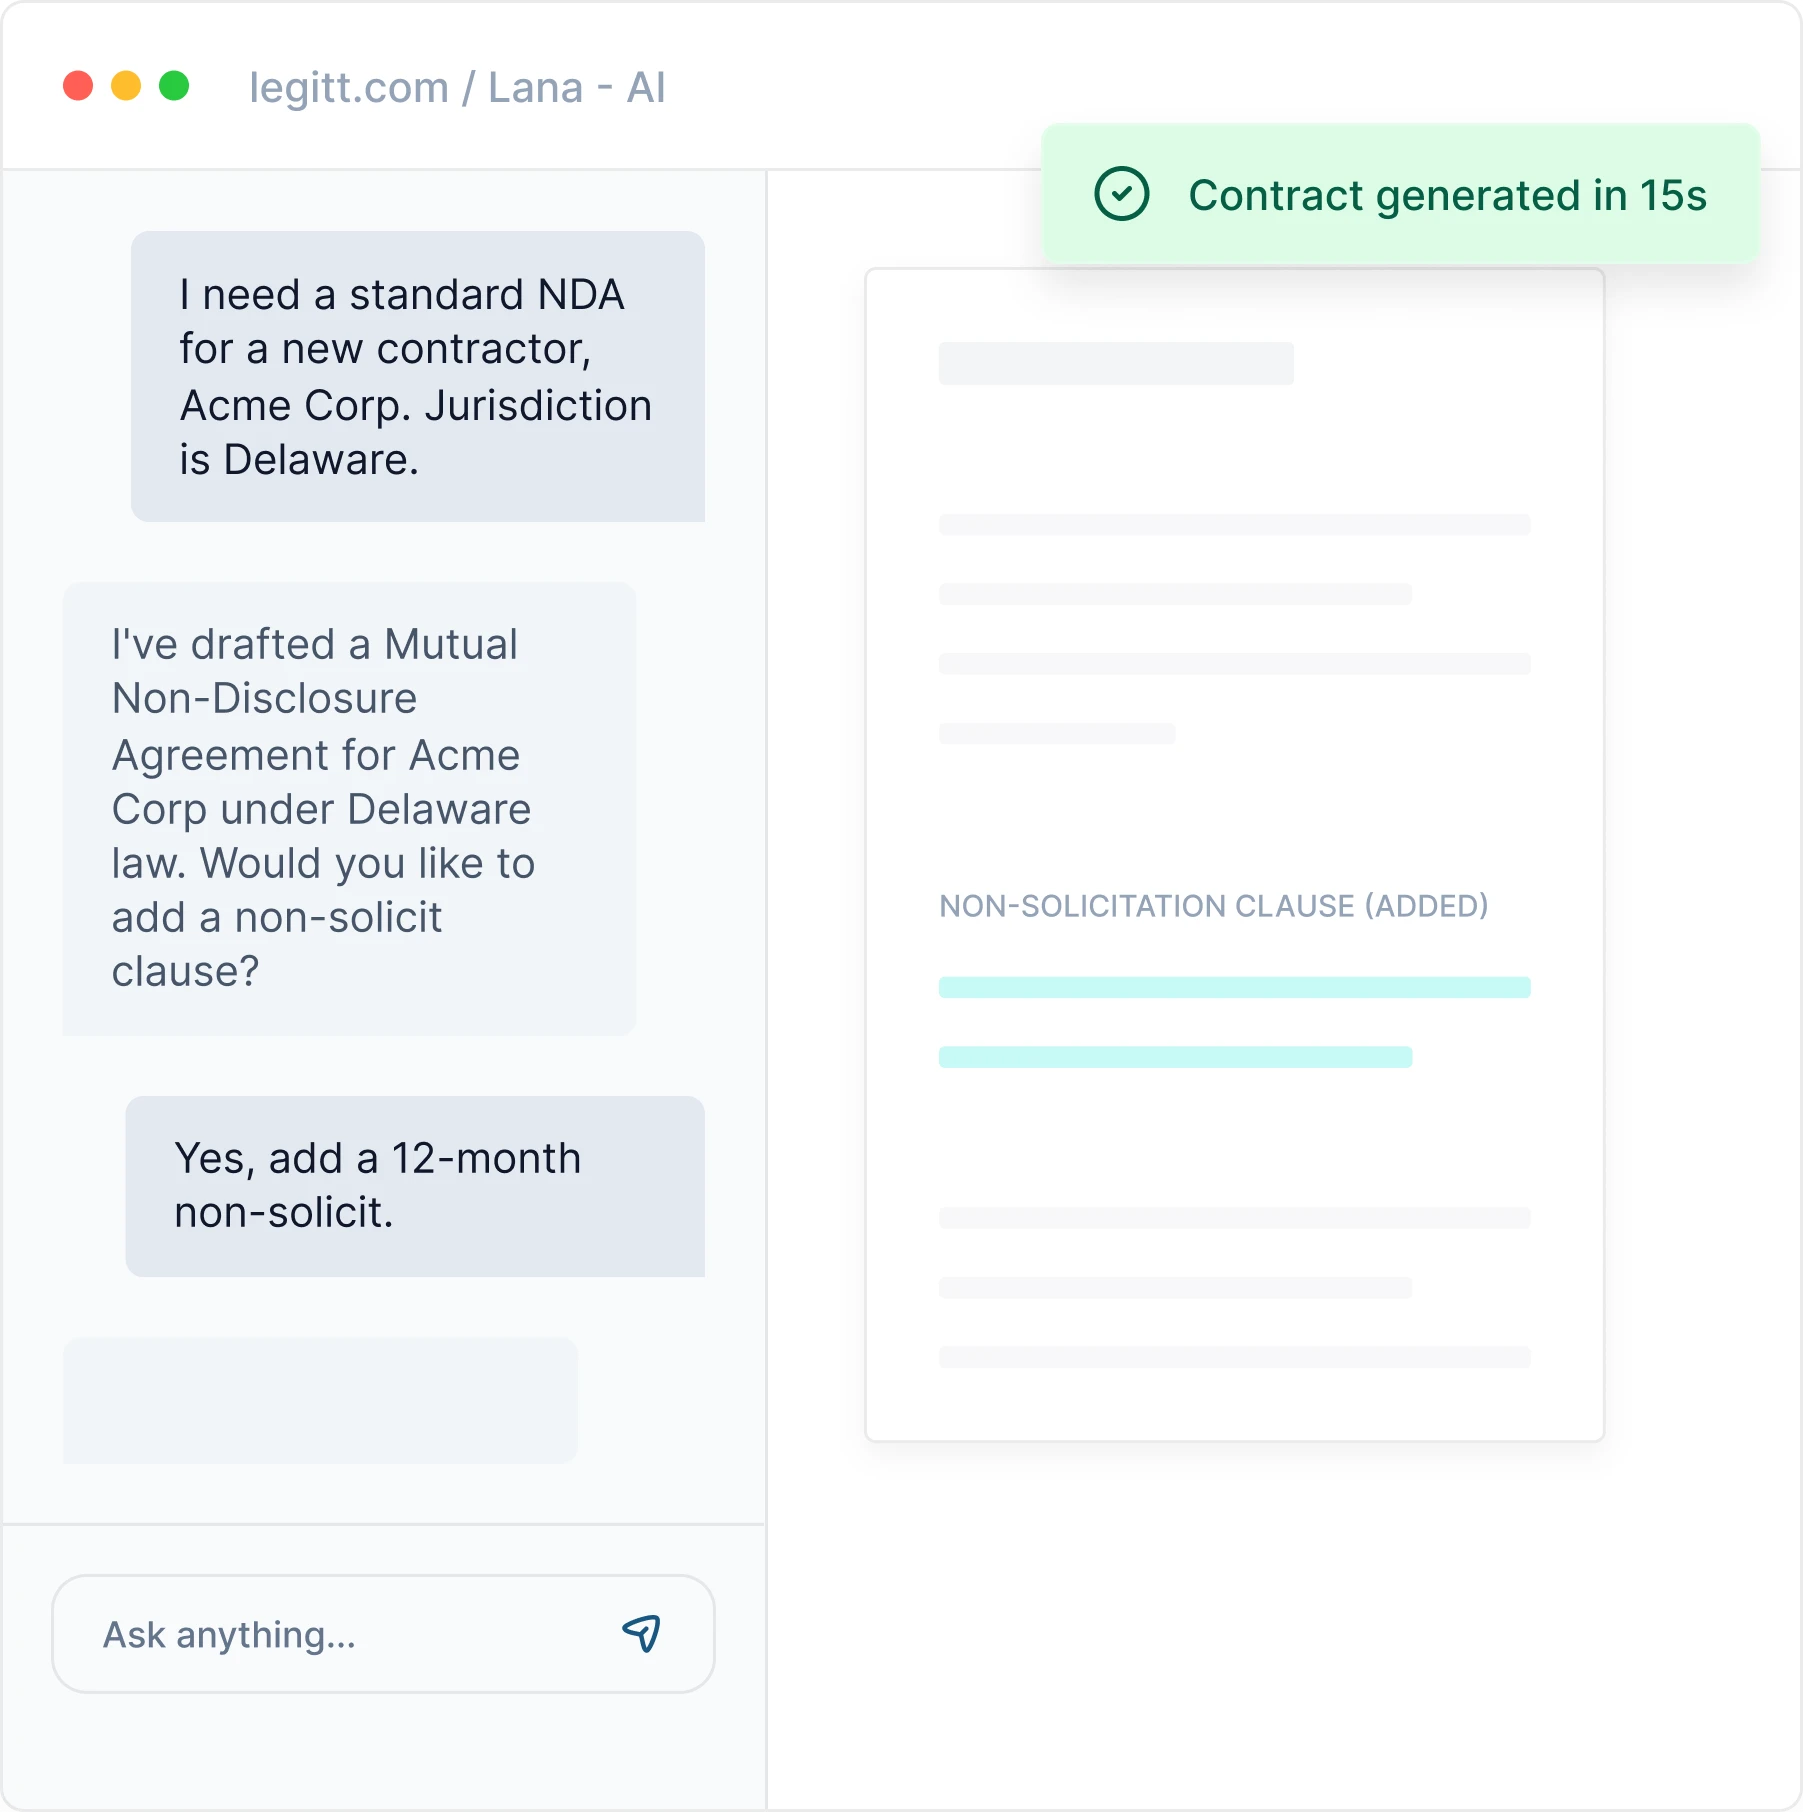Click the first gray paragraph placeholder line
This screenshot has width=1803, height=1812.
point(1234,523)
